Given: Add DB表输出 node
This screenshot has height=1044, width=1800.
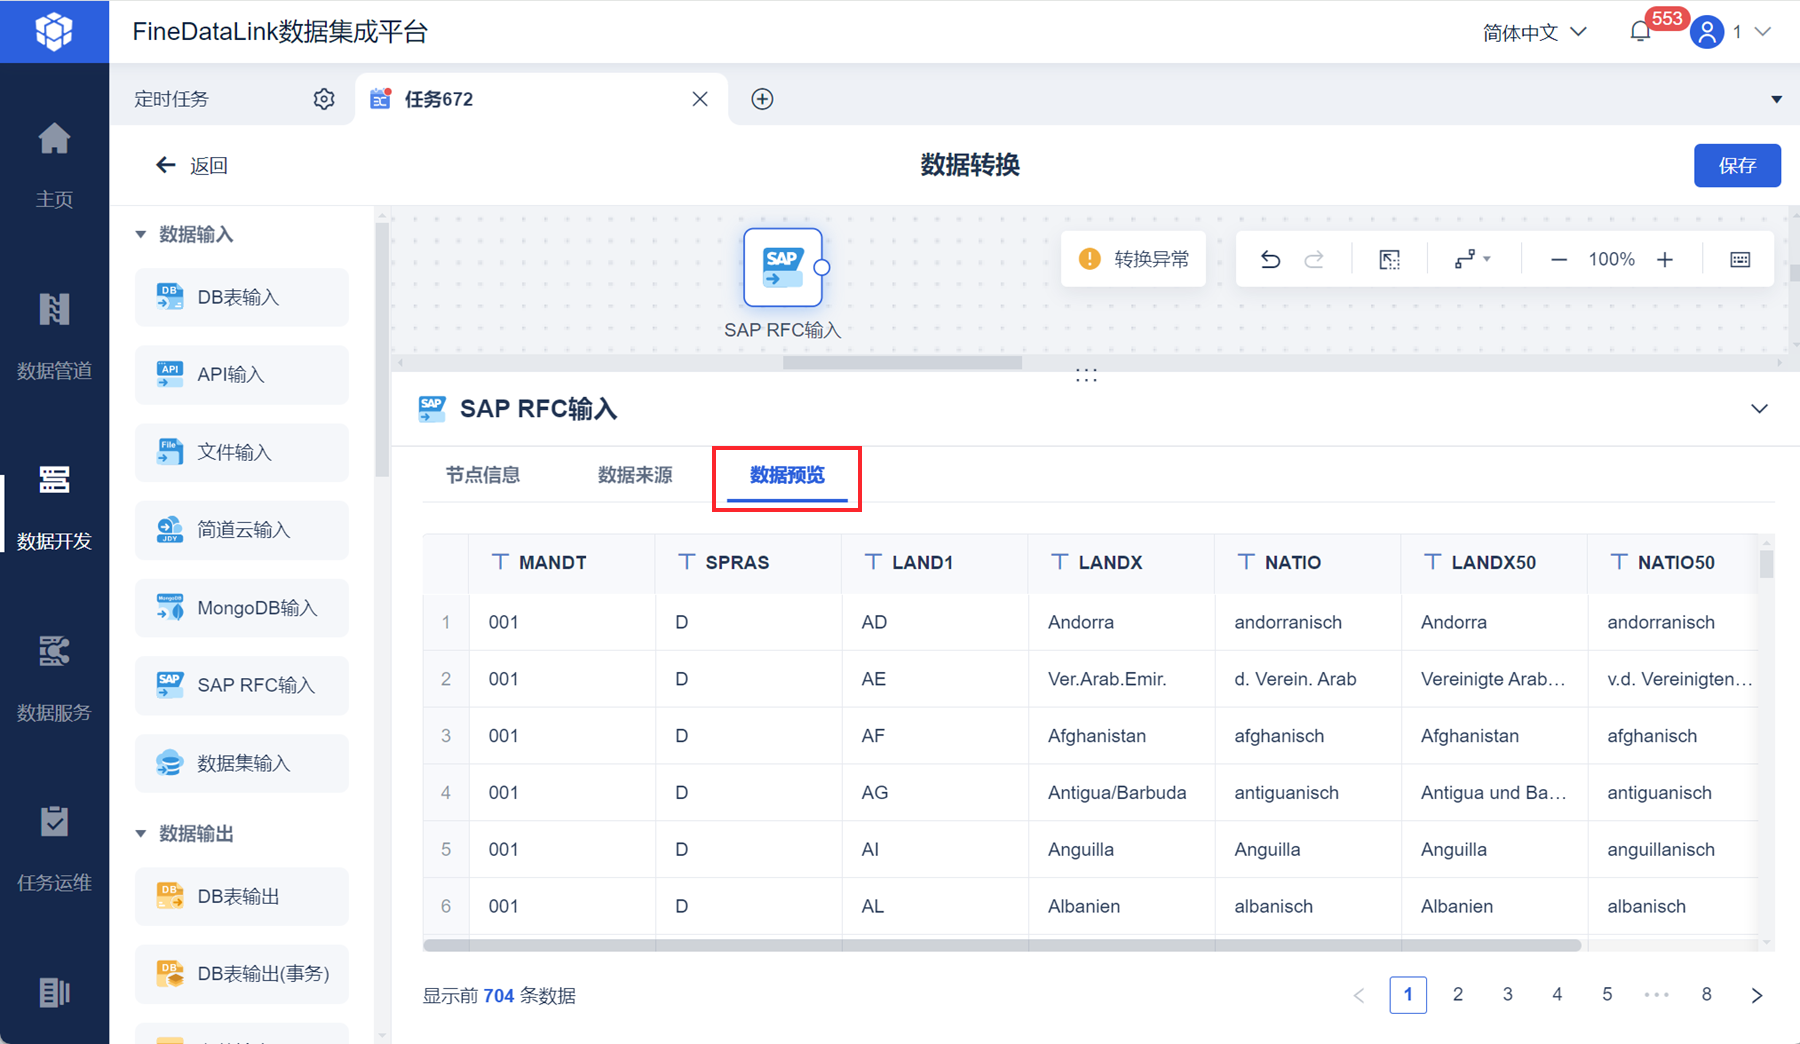Looking at the screenshot, I should [x=242, y=896].
